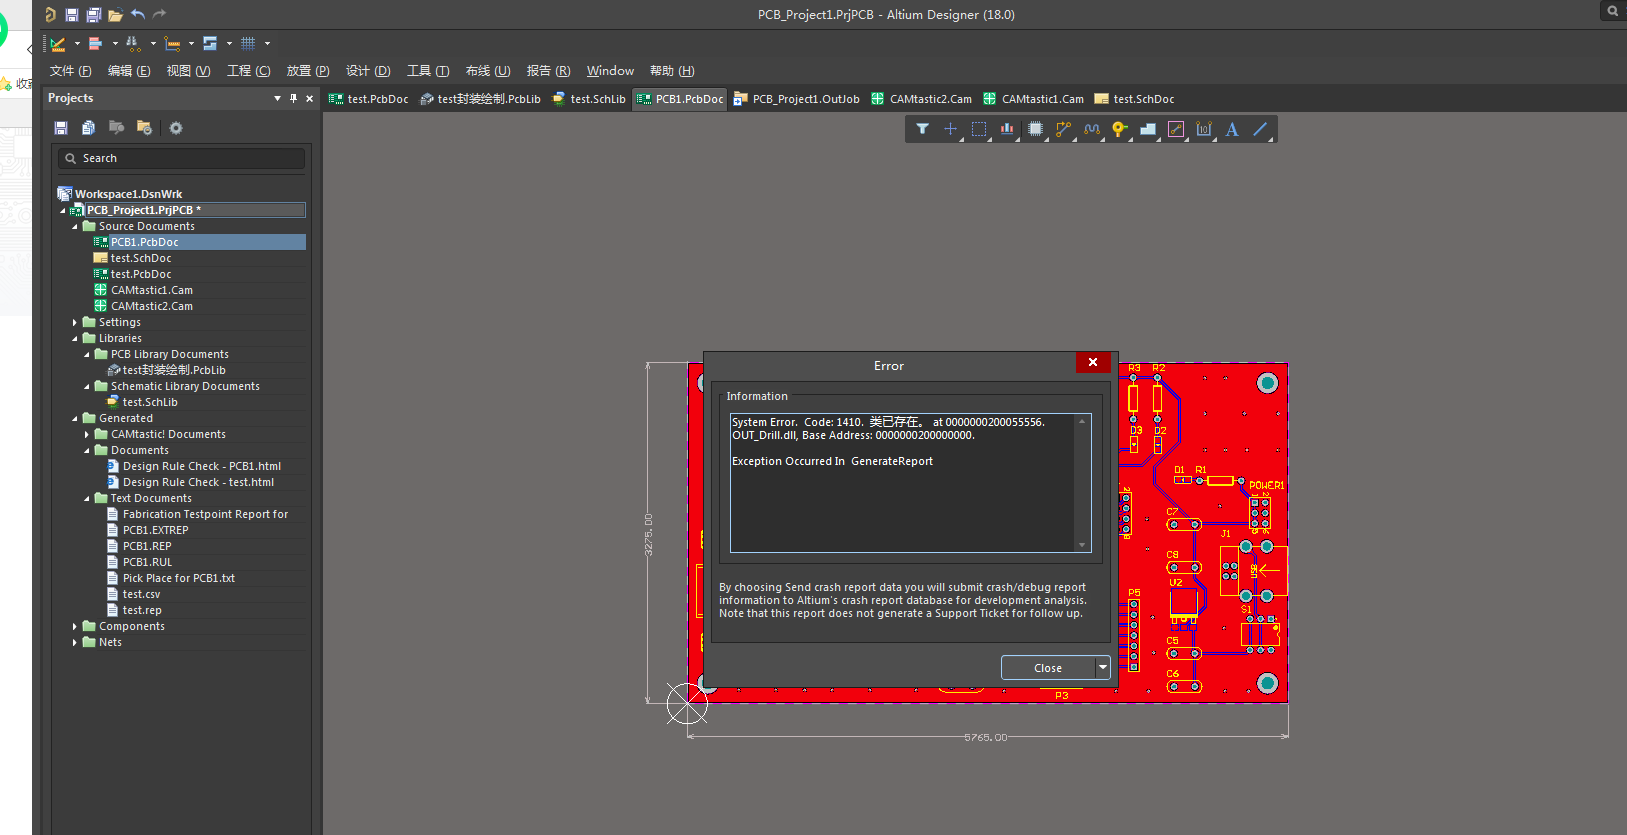Click Close button in Error dialog
The image size is (1627, 835).
[1048, 667]
